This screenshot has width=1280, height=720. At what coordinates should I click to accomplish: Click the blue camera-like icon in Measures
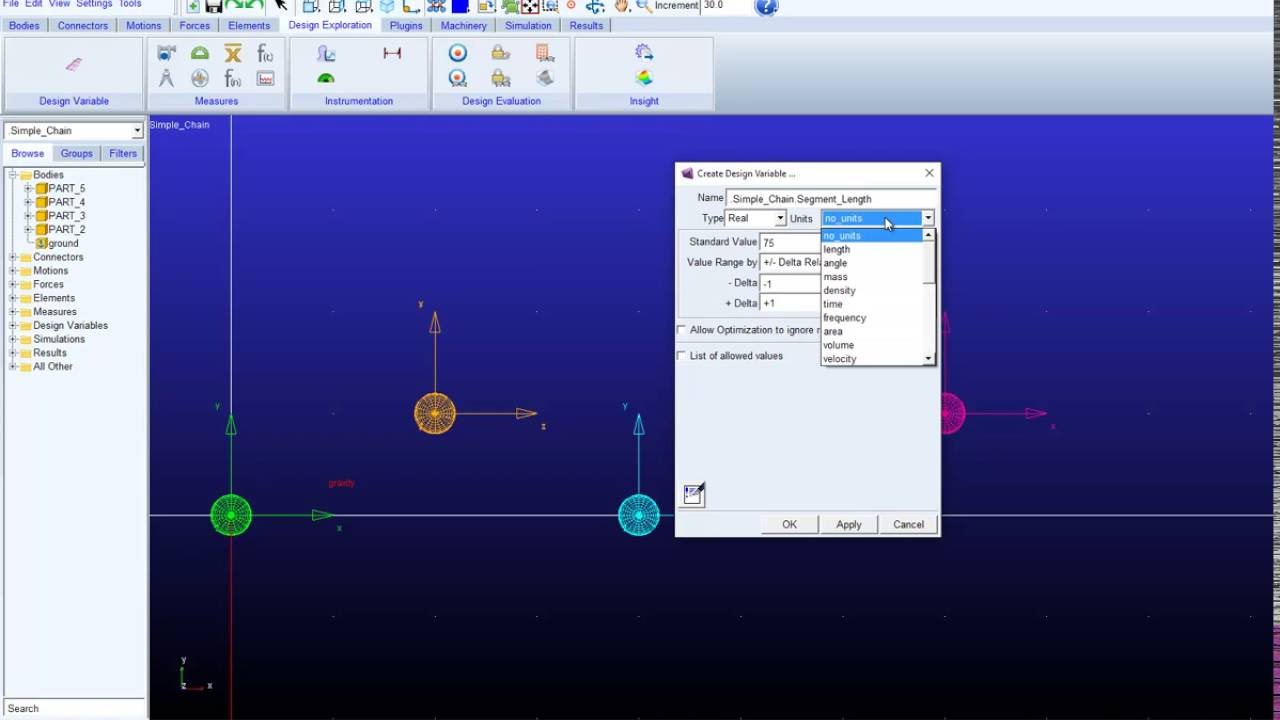coord(166,53)
